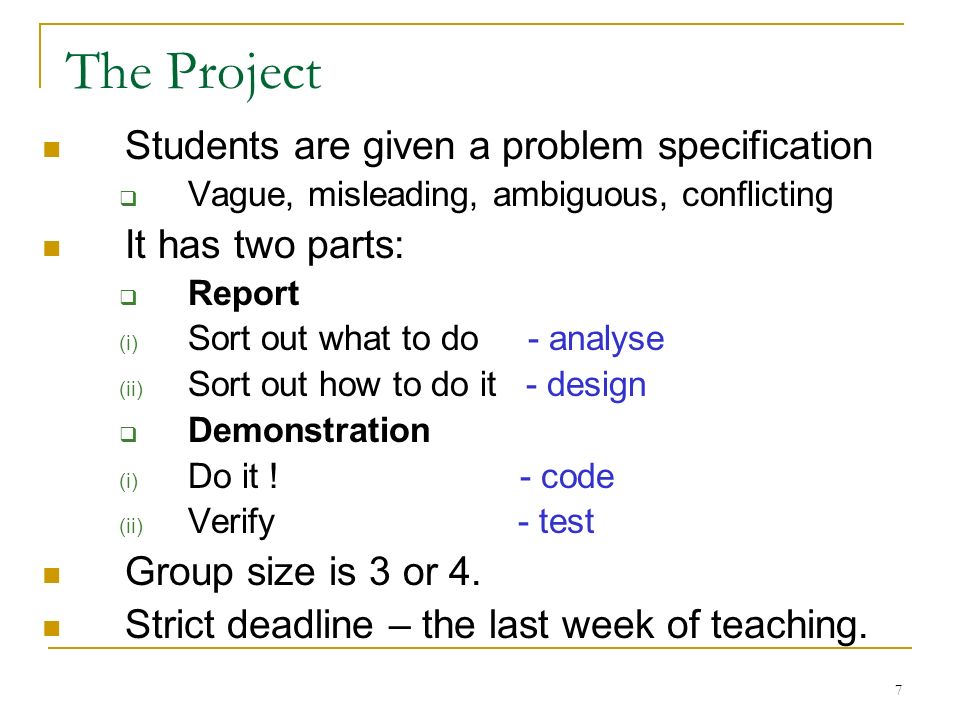Click hollow square bullet next to 'Demonstration'
The width and height of the screenshot is (960, 720).
pos(128,434)
